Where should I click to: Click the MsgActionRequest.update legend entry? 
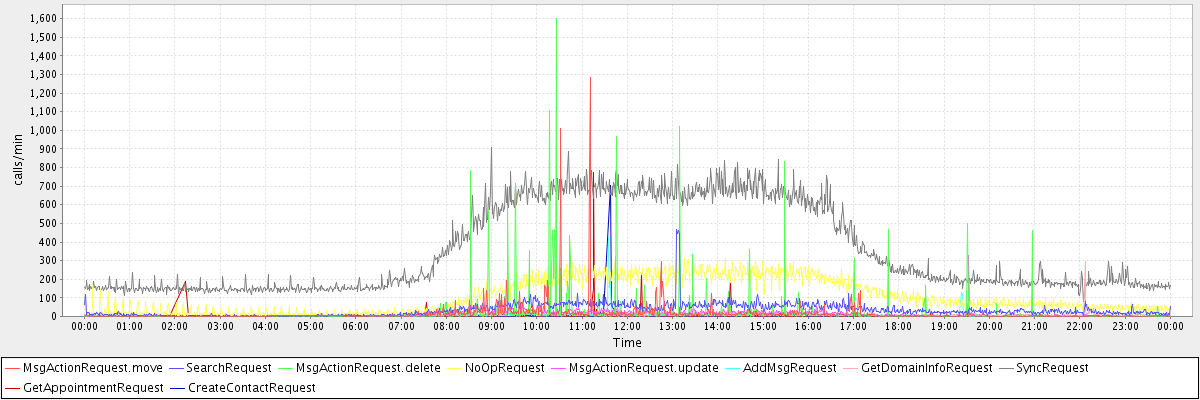click(x=643, y=368)
